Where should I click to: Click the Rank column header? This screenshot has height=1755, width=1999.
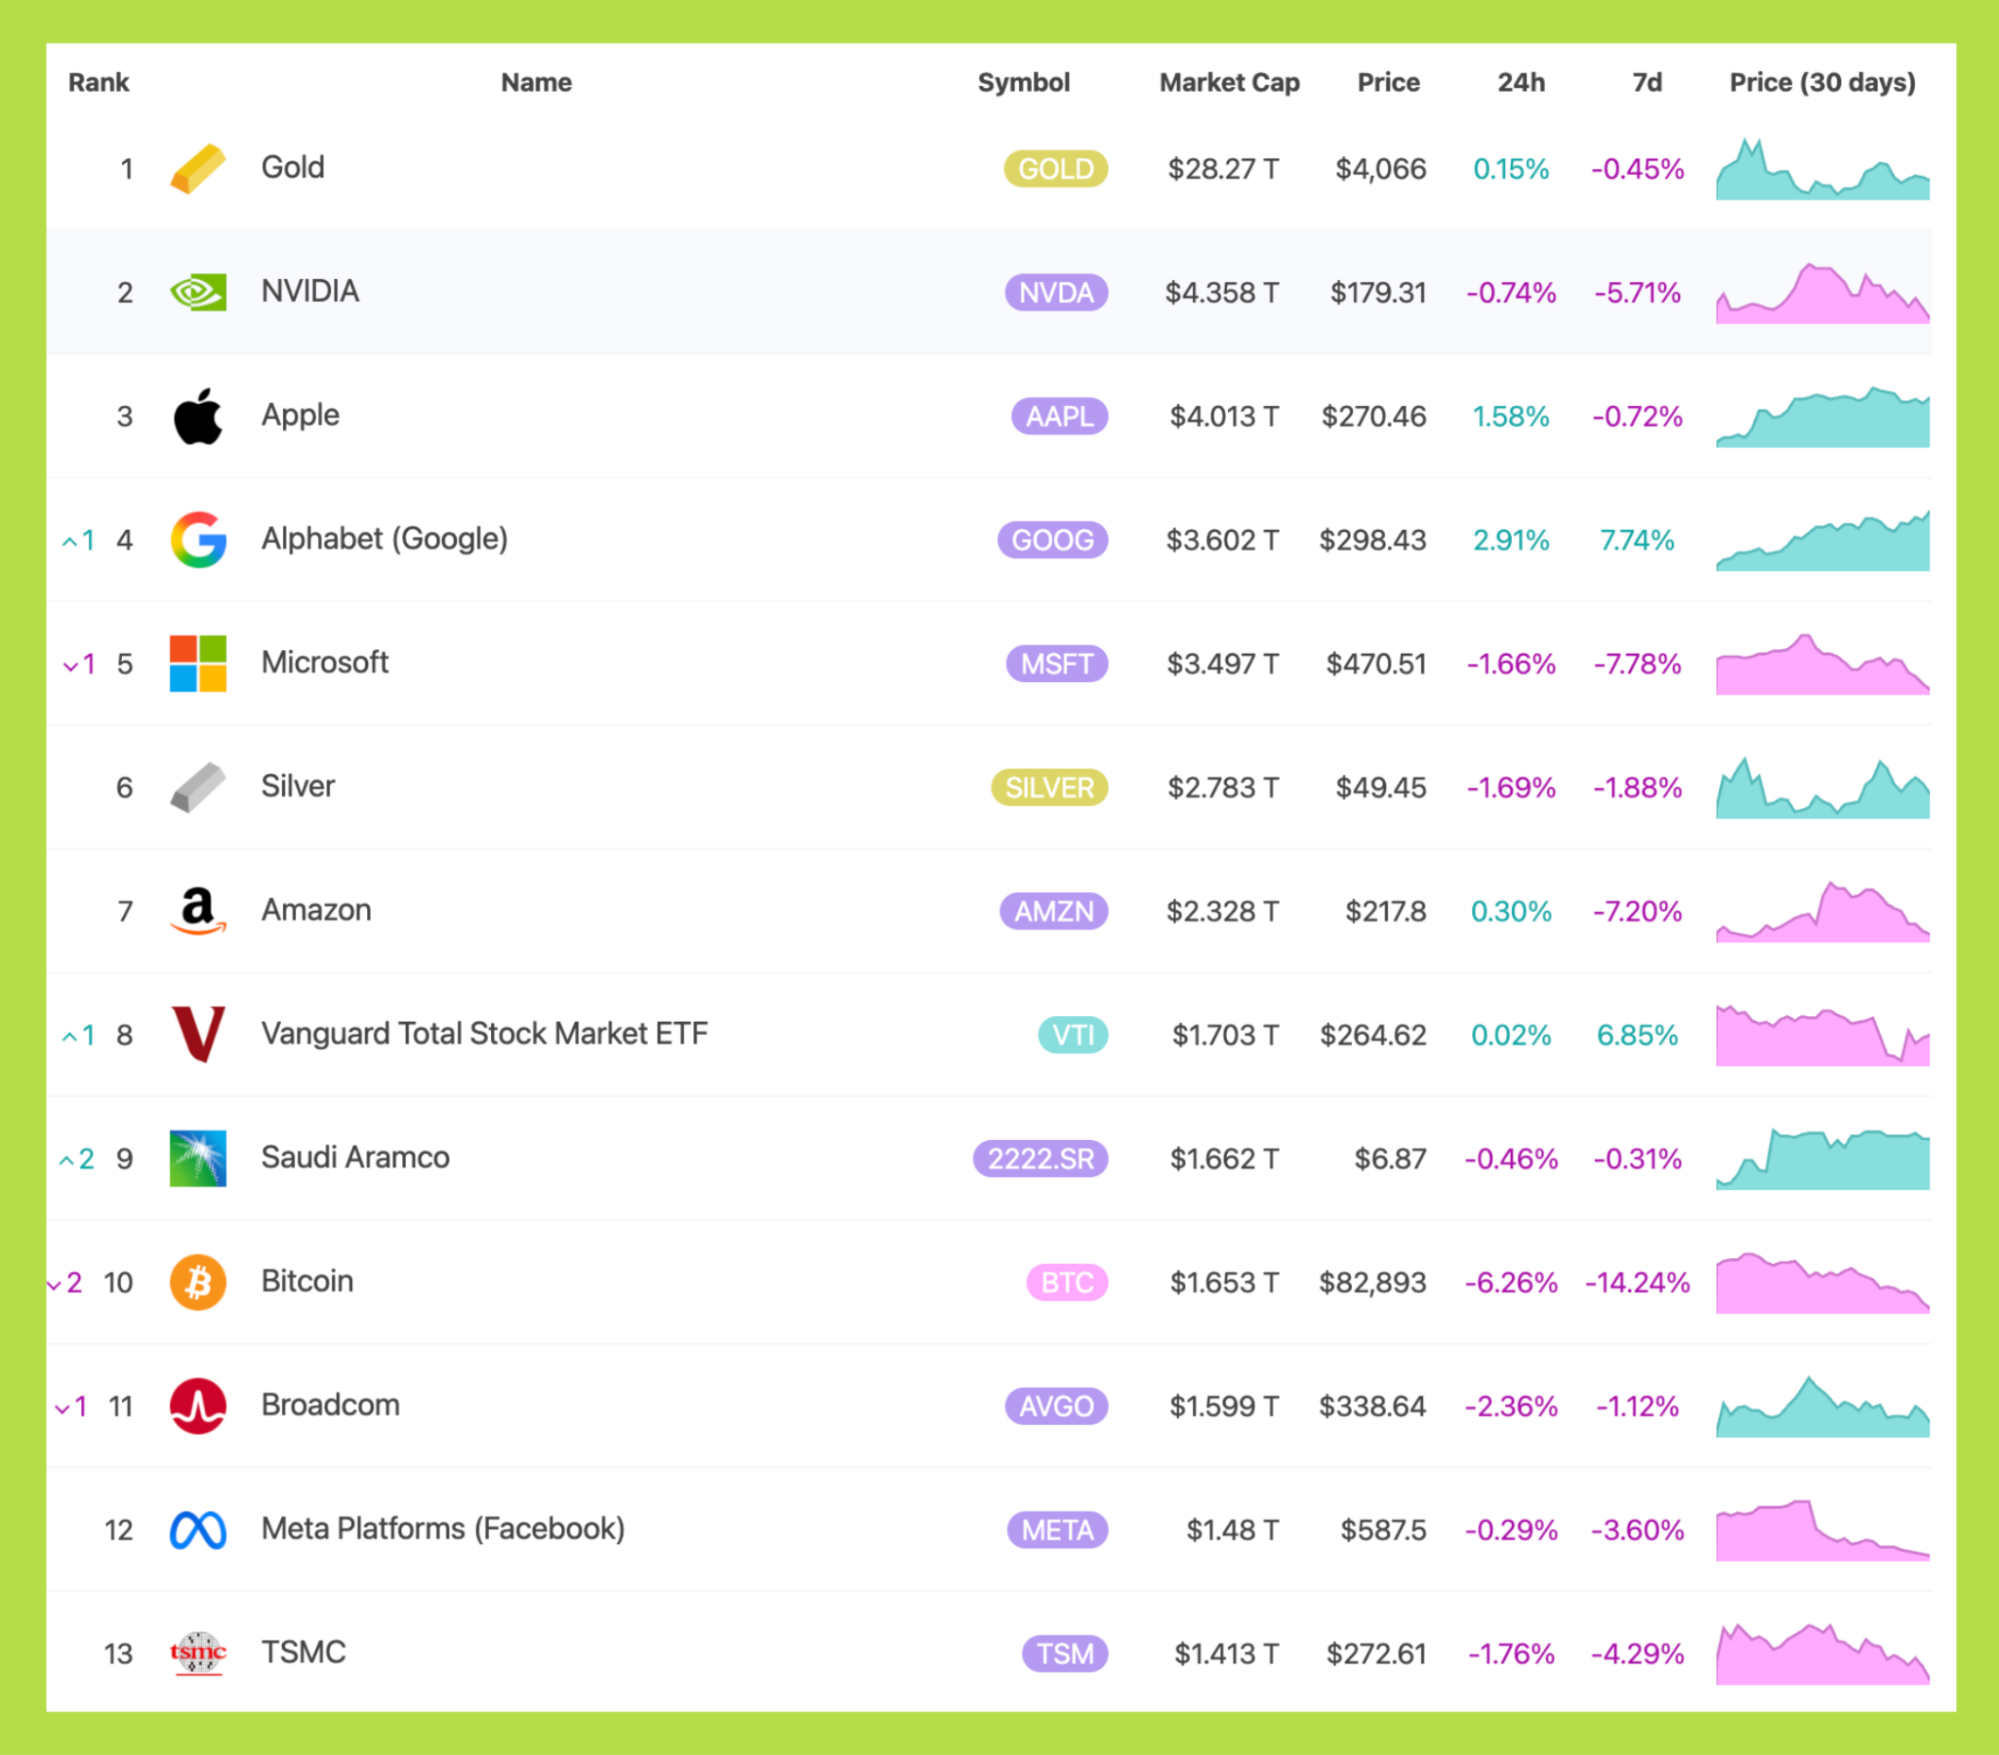[98, 82]
